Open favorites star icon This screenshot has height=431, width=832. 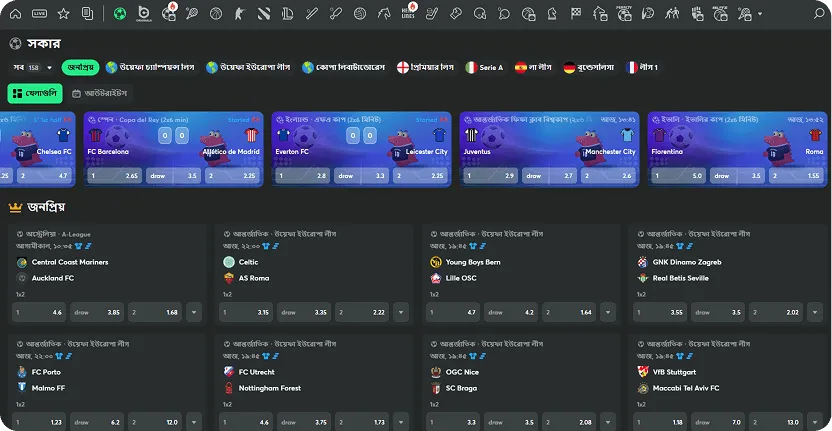coord(63,14)
